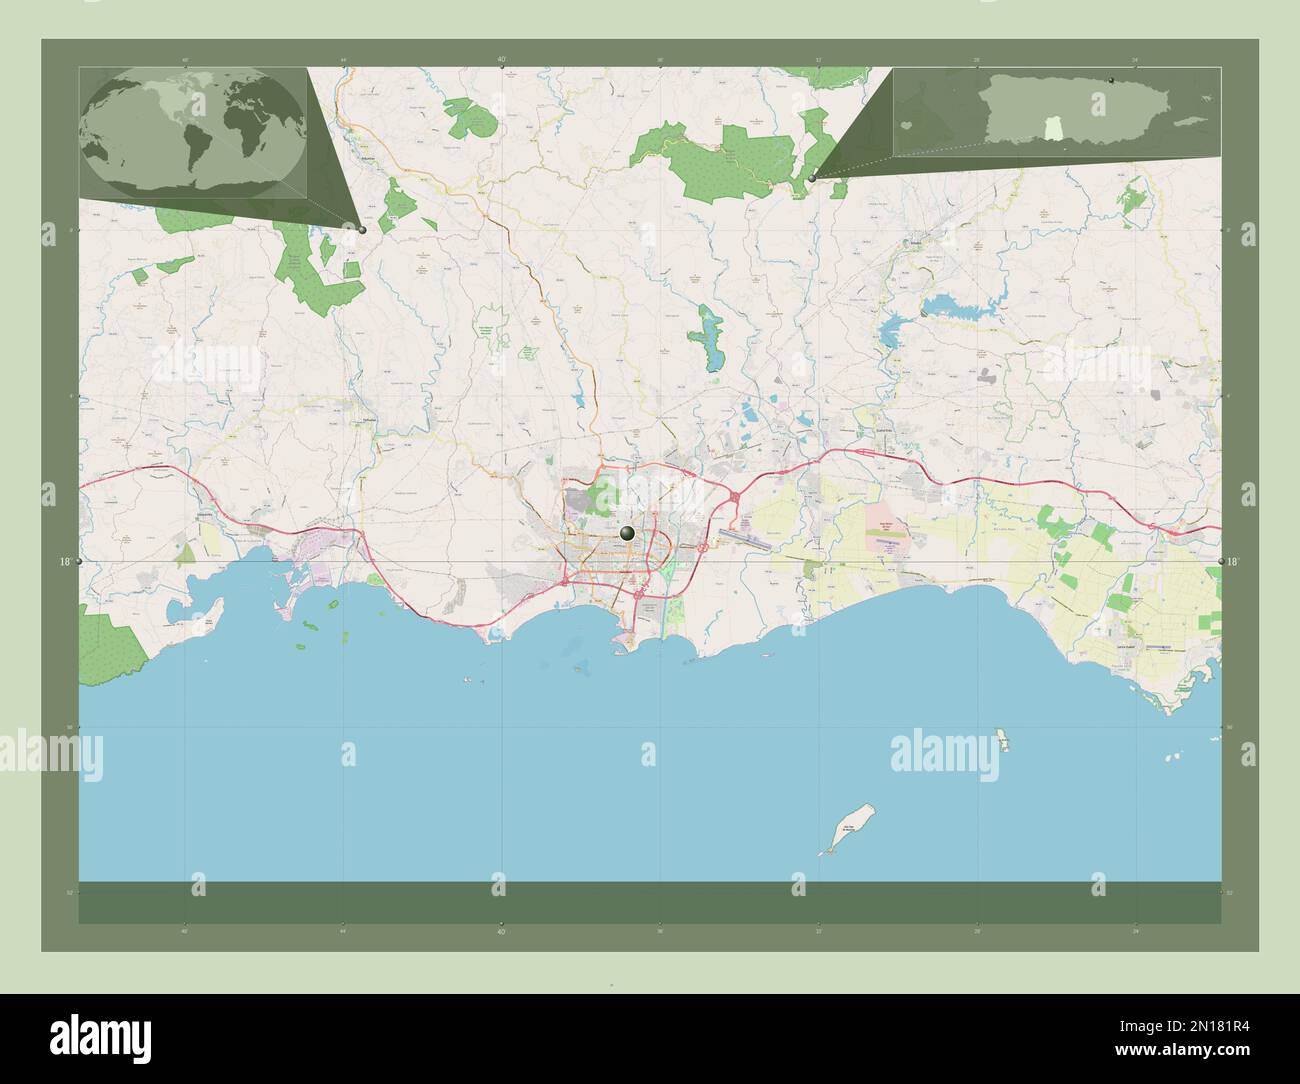
Task: Select the small blue-and-green lake north of the city
Action: point(710,337)
